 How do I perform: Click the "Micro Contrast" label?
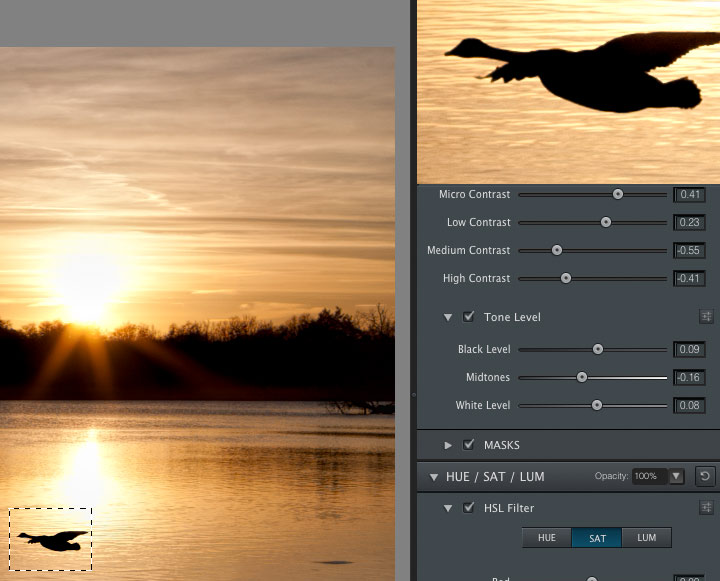(x=474, y=194)
